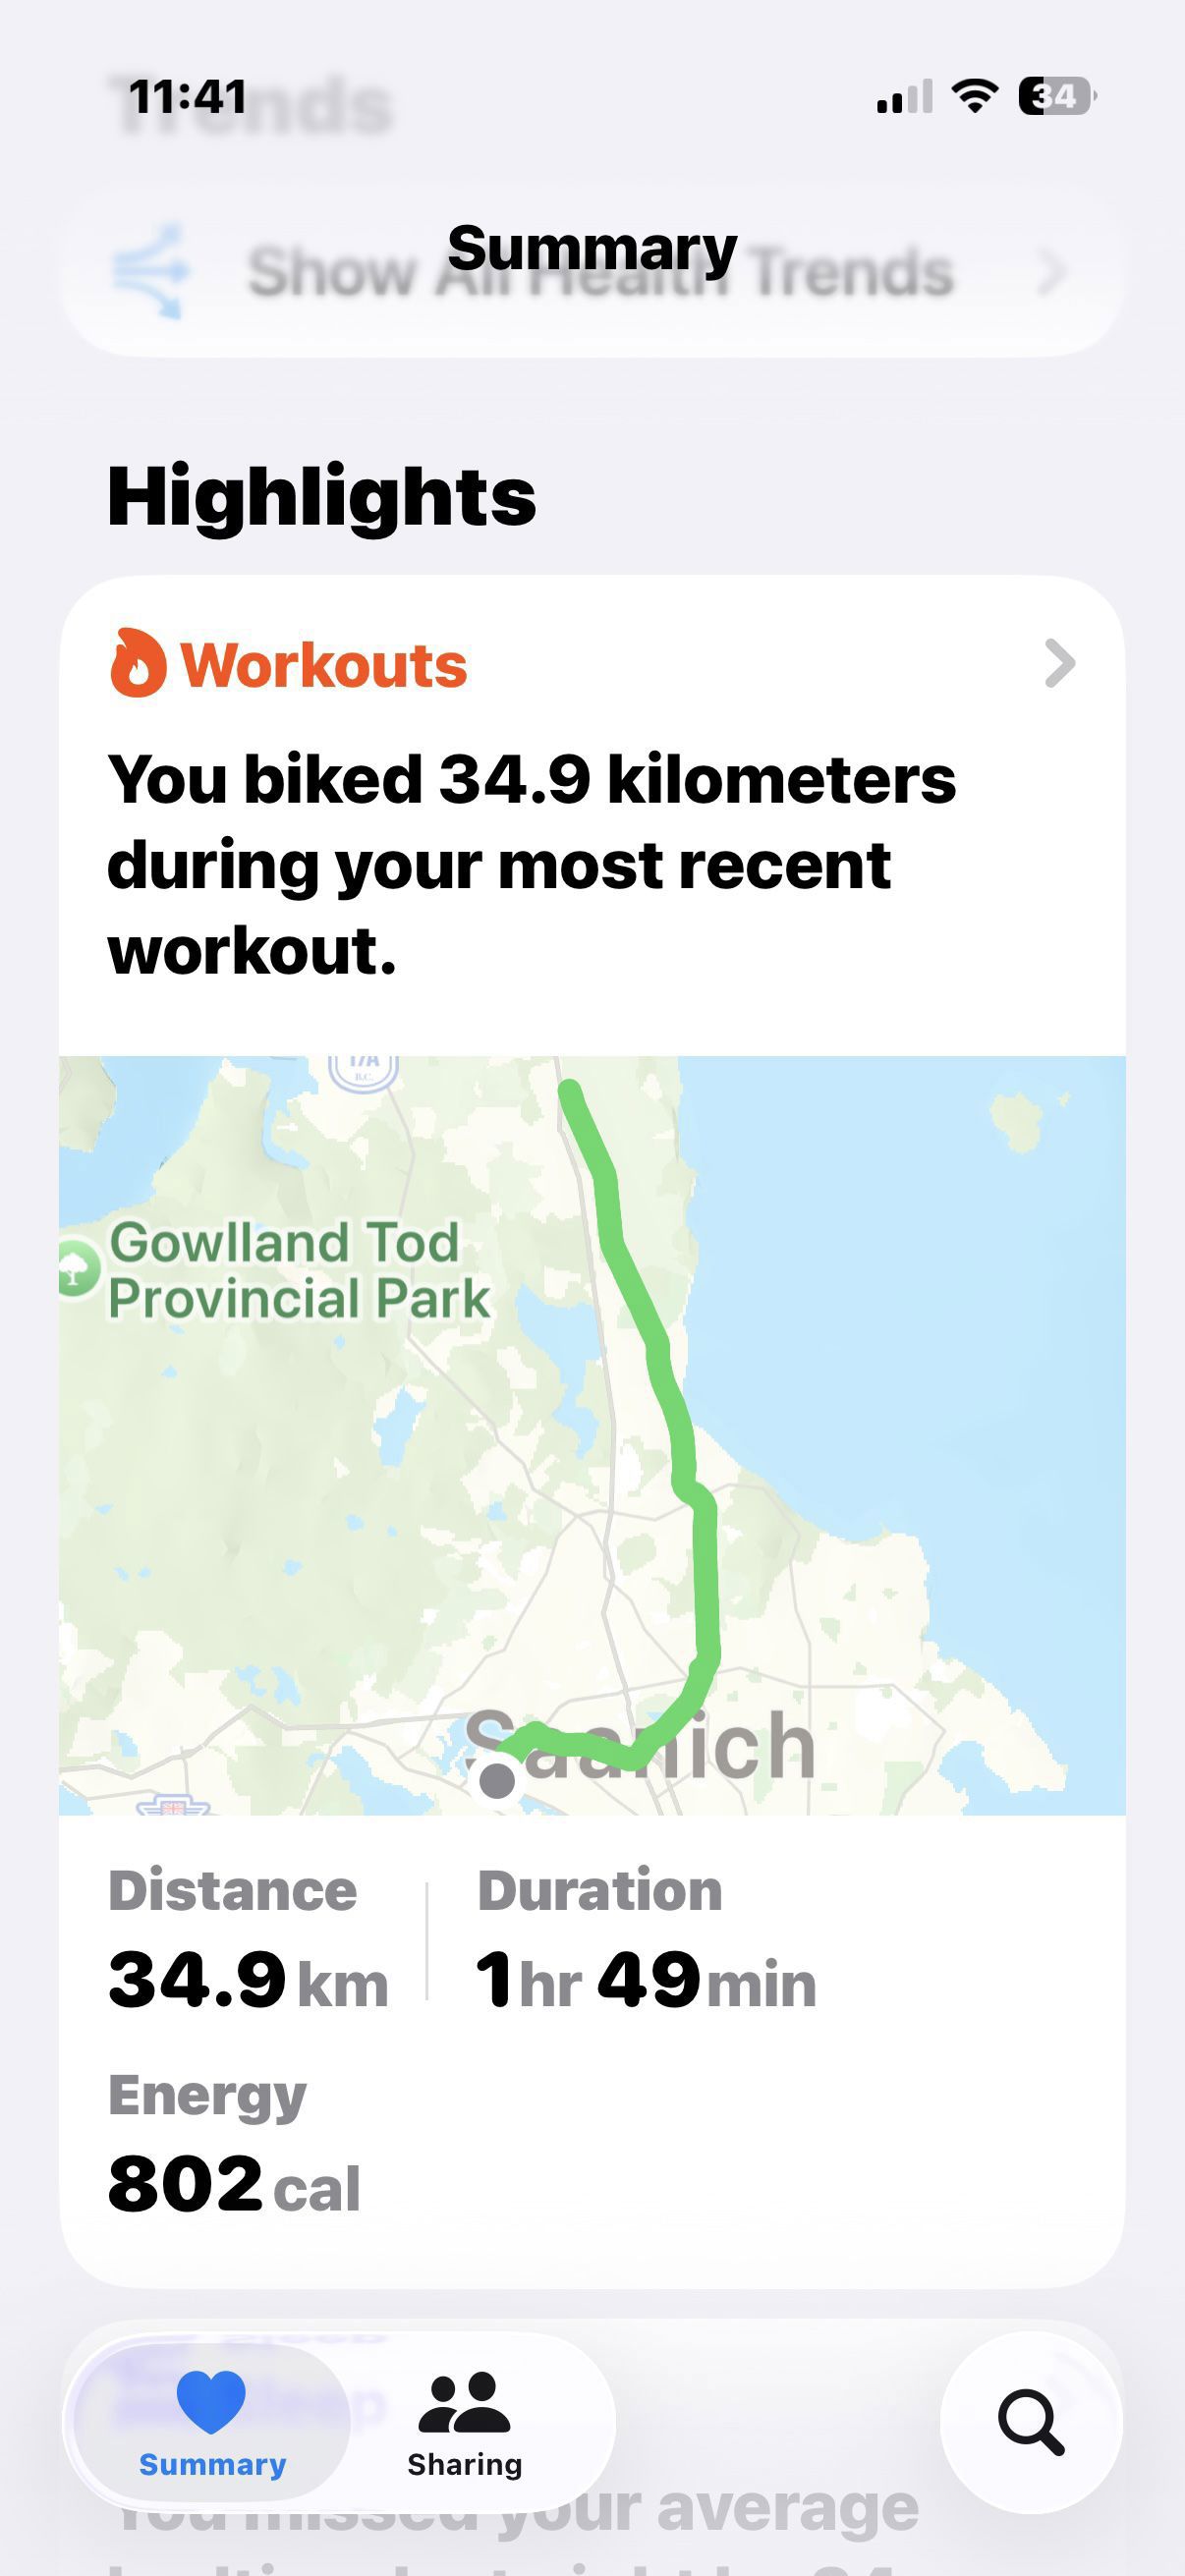Tap the 34.9 km Distance value

pyautogui.click(x=248, y=1981)
